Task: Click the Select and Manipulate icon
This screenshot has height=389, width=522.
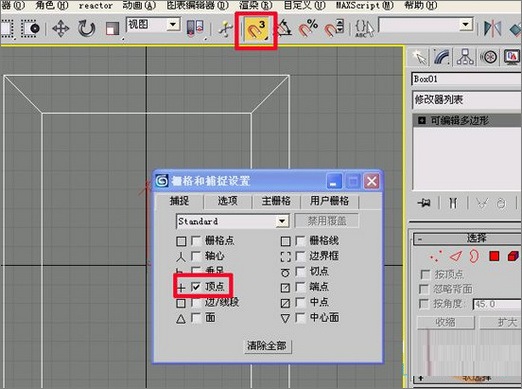Action: [226, 28]
